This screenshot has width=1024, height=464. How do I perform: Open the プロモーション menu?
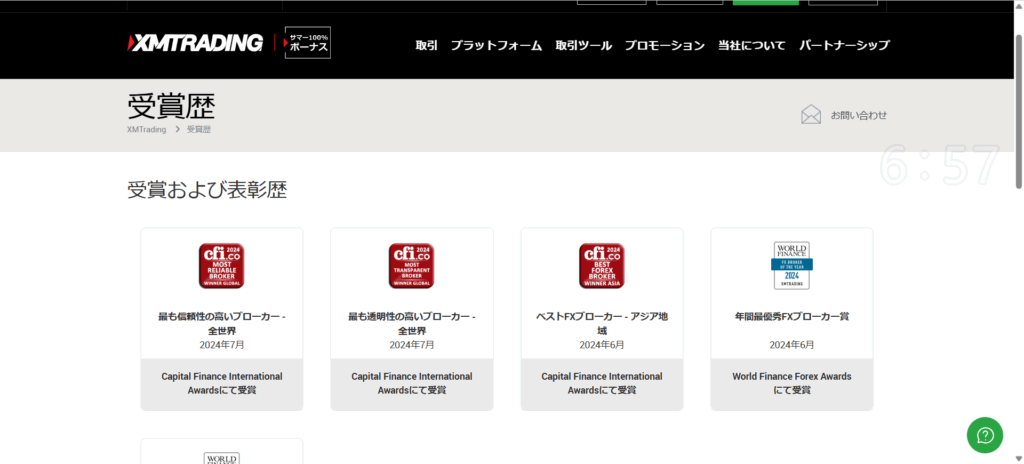click(665, 46)
